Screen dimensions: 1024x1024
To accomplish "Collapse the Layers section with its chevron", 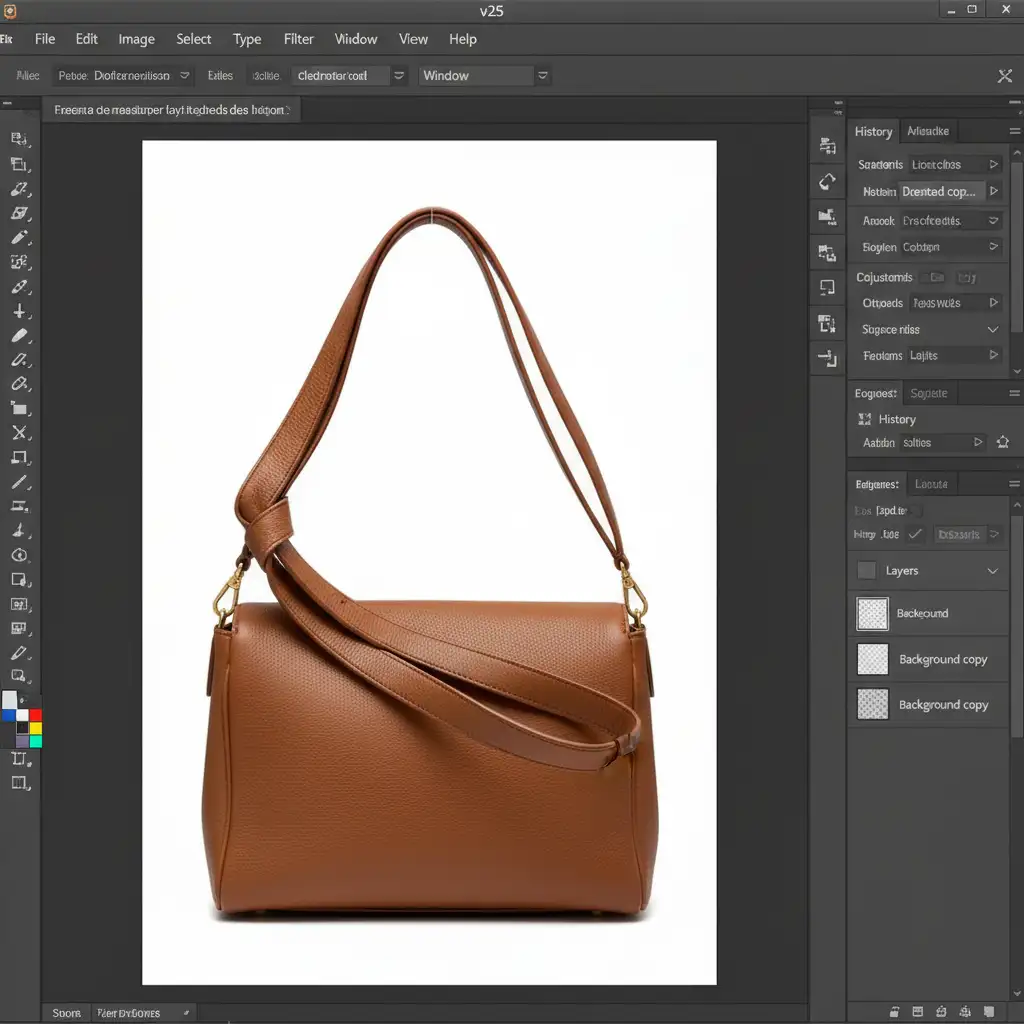I will 993,571.
